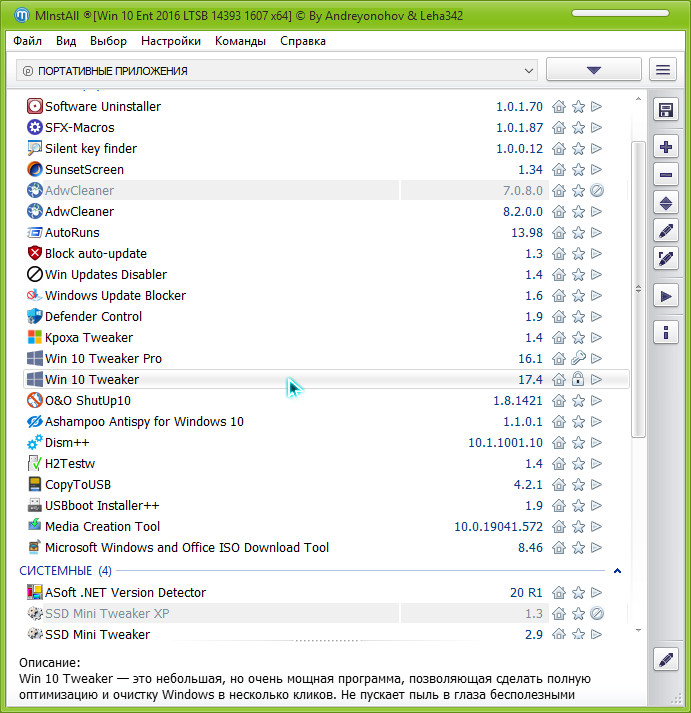691x713 pixels.
Task: Click the save button in right sidebar
Action: point(666,110)
